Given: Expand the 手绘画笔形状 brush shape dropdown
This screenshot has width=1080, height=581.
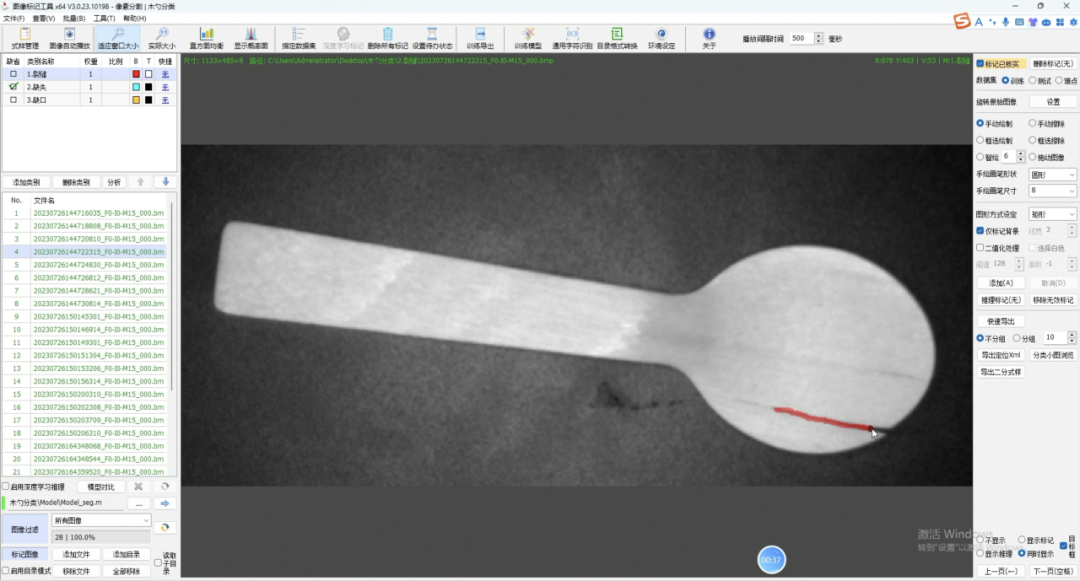Looking at the screenshot, I should pos(1052,175).
